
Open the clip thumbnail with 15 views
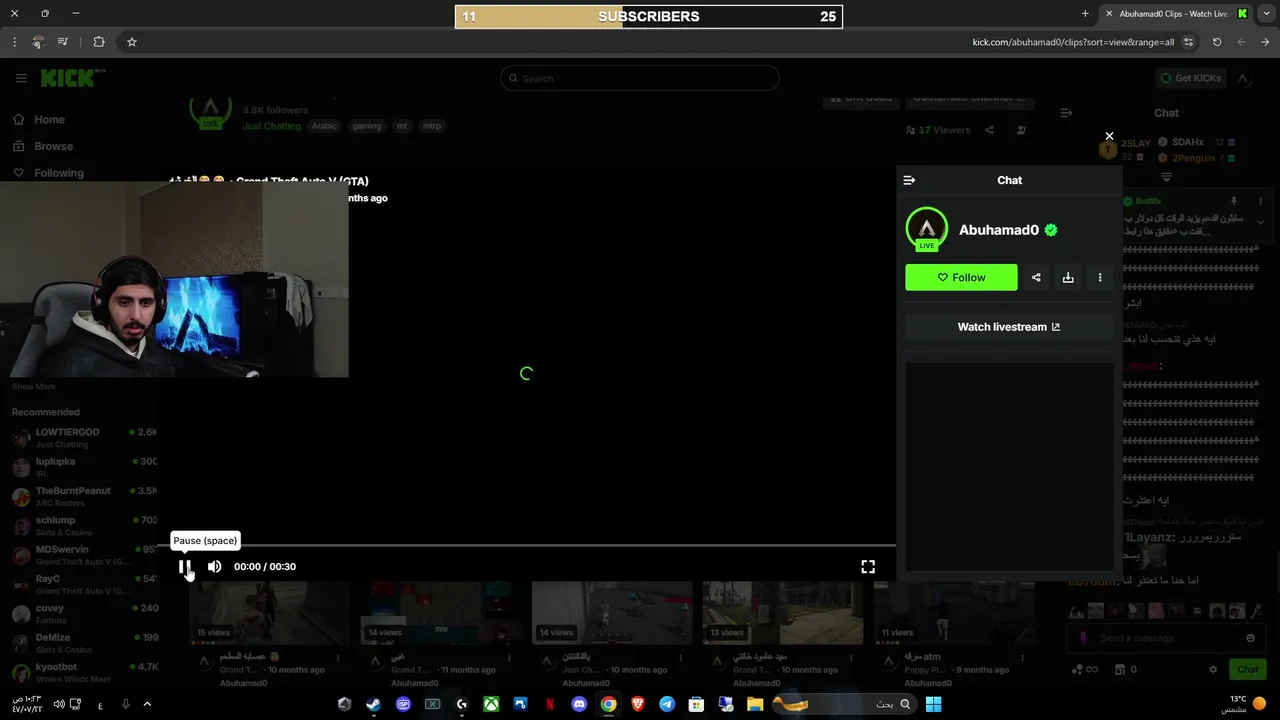point(270,612)
